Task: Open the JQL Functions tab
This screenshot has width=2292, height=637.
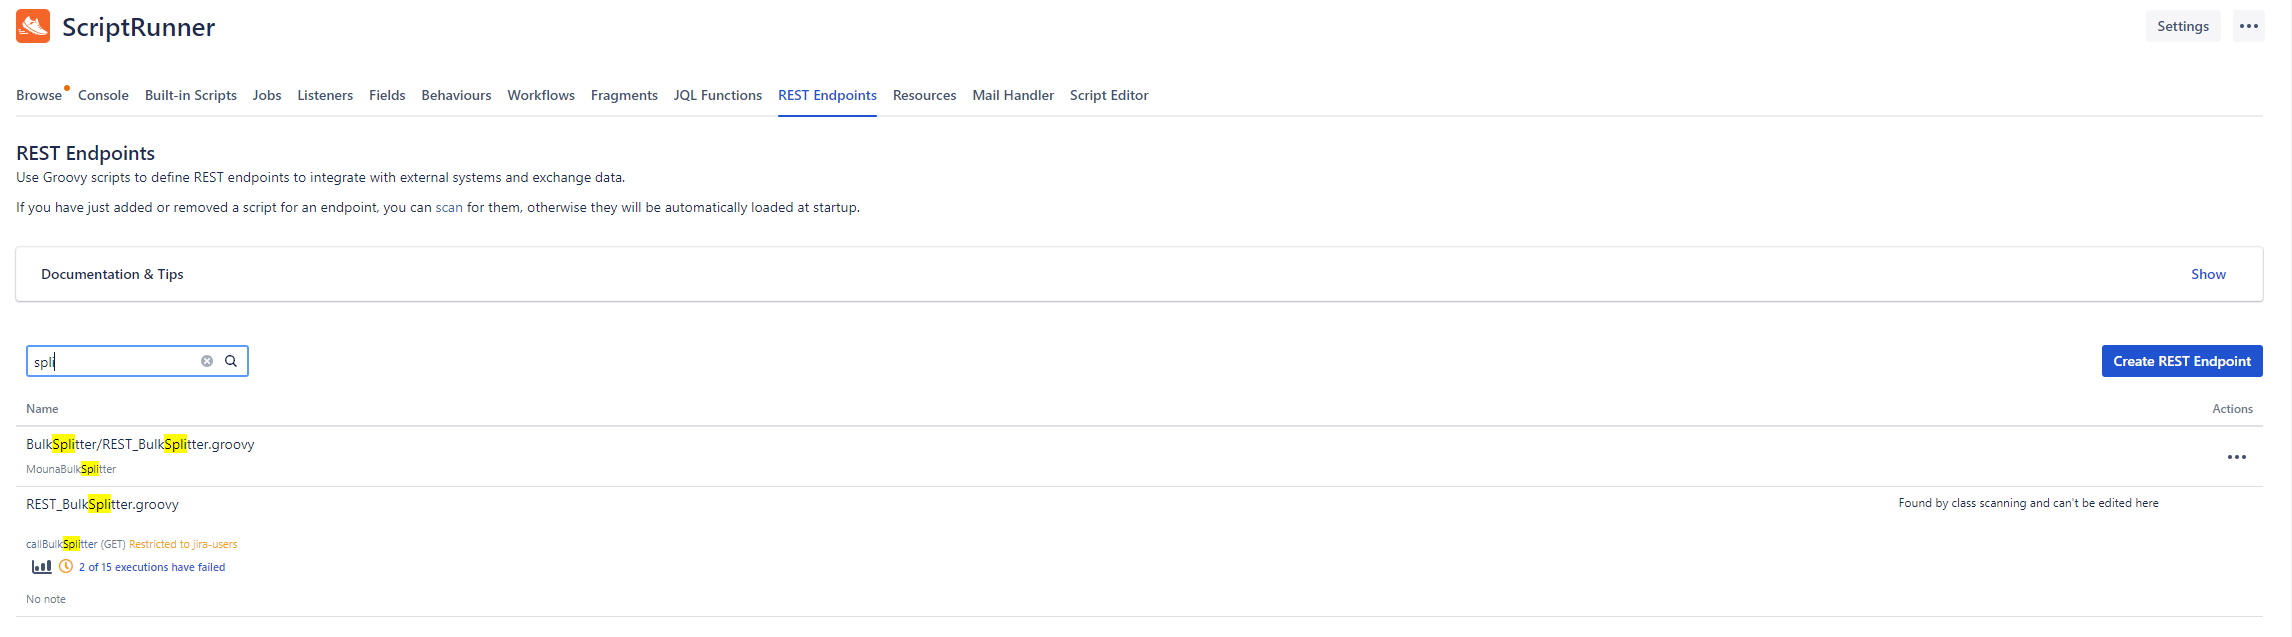Action: pos(718,95)
